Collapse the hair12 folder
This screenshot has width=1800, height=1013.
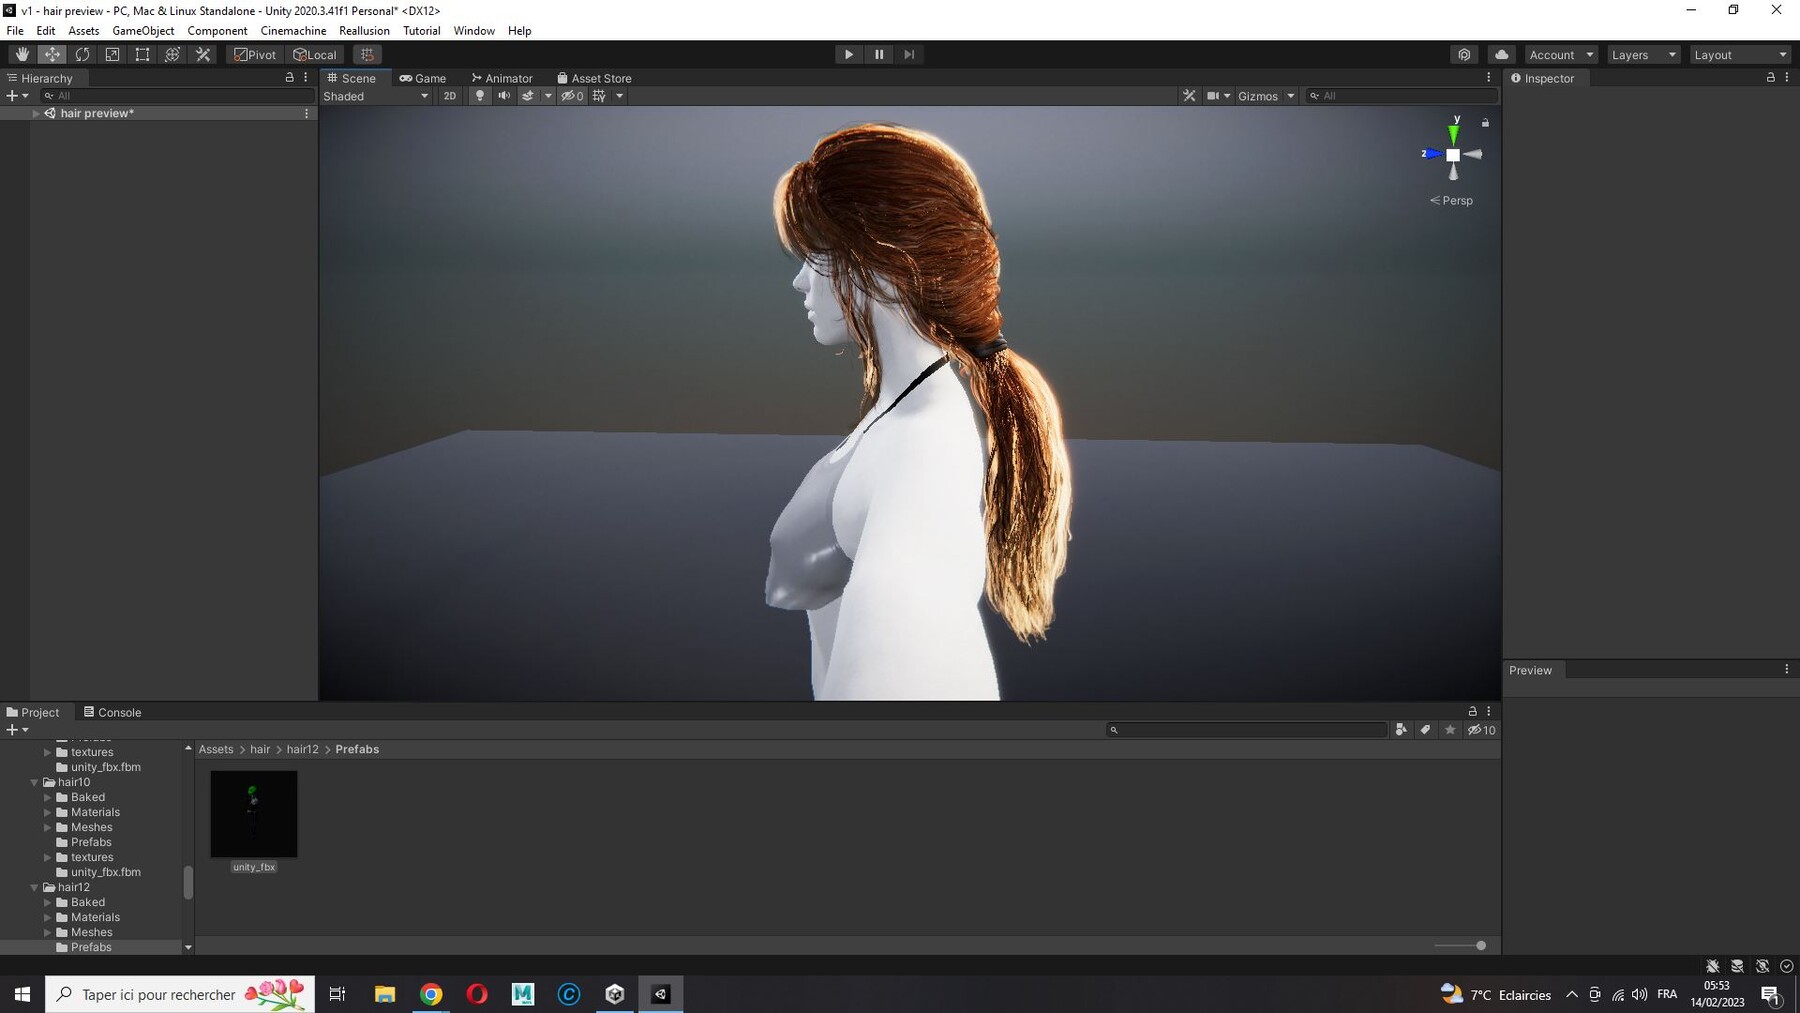click(x=35, y=887)
